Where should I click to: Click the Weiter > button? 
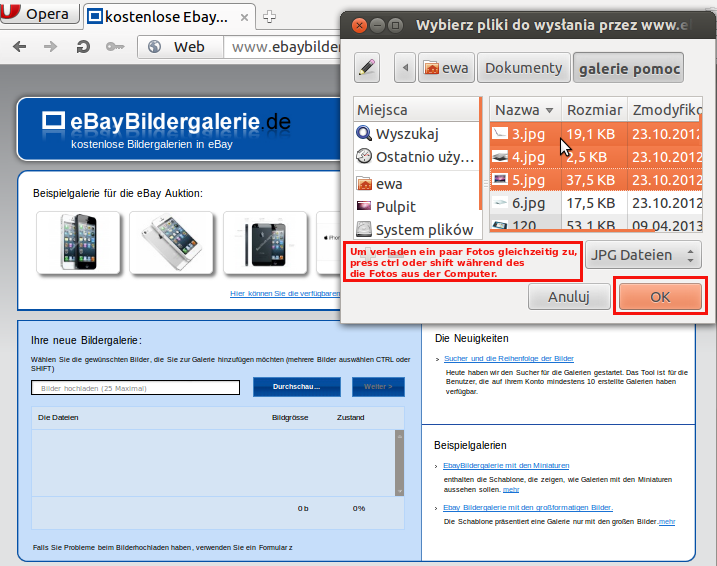378,387
